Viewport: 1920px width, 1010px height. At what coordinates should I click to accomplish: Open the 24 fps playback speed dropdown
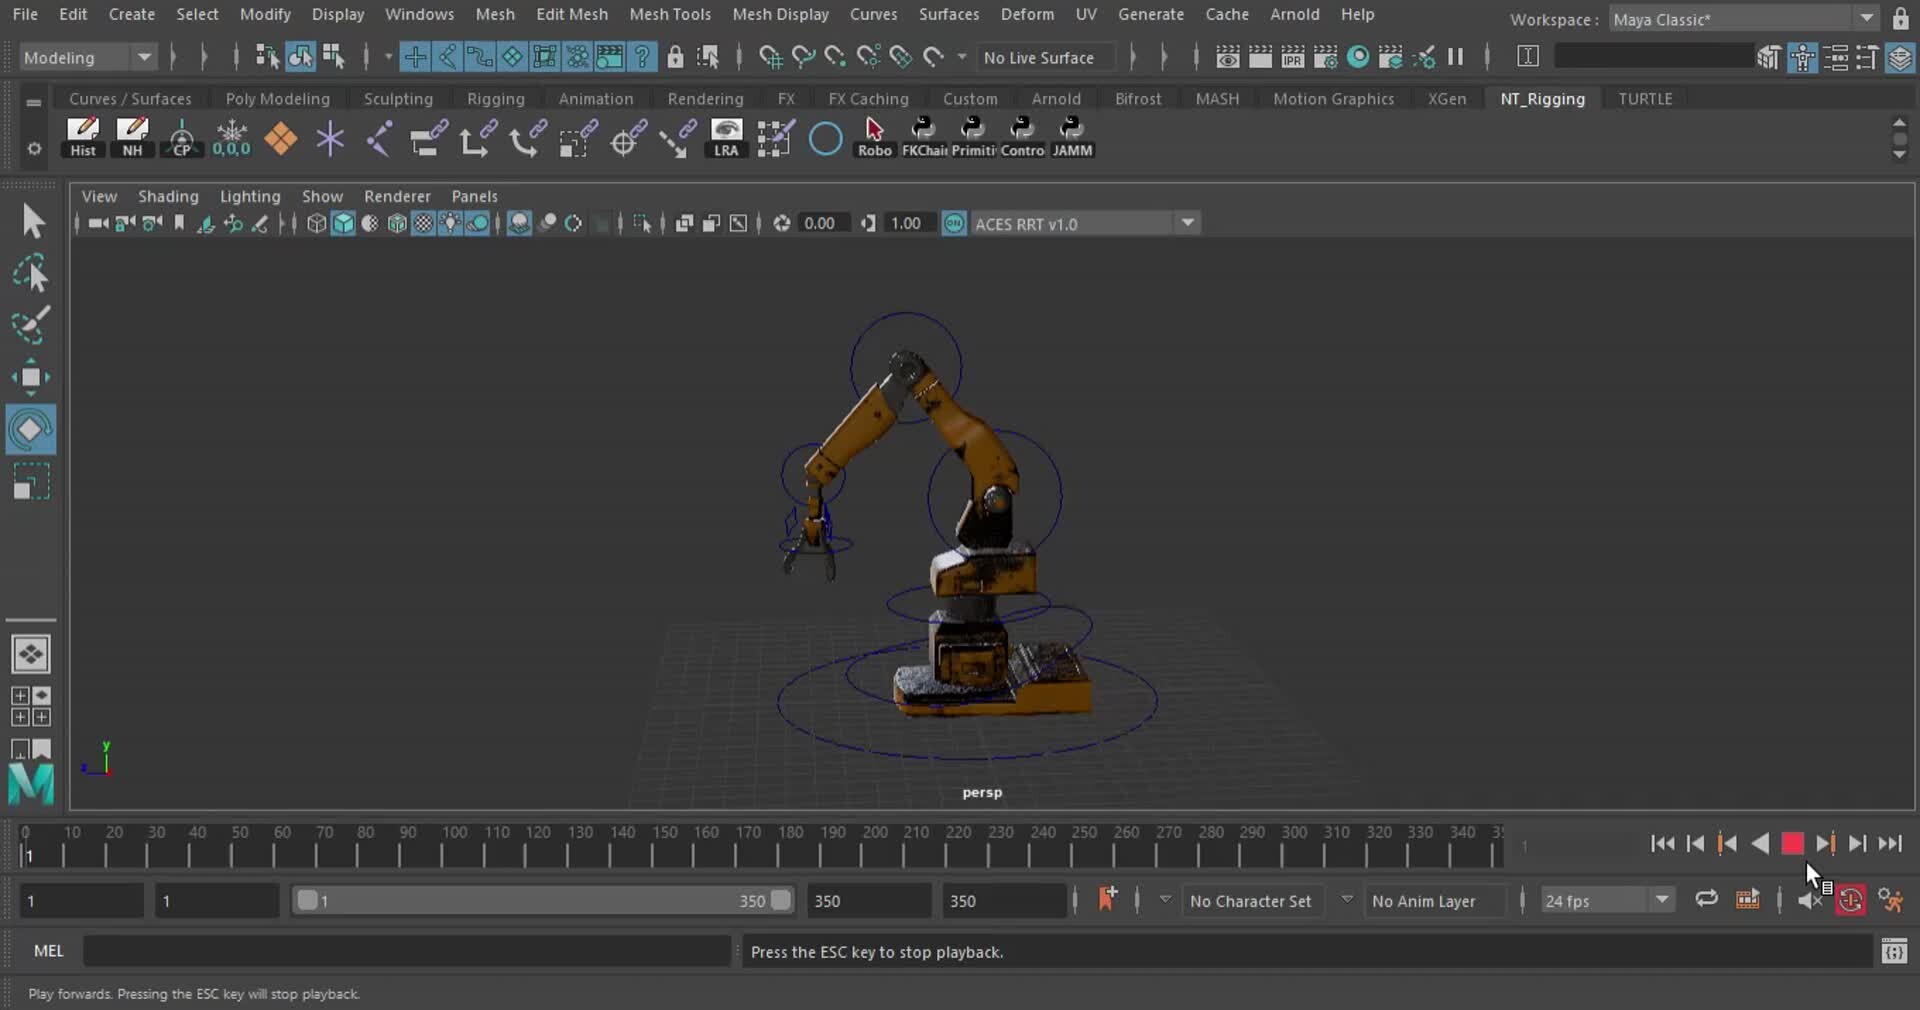(1662, 901)
